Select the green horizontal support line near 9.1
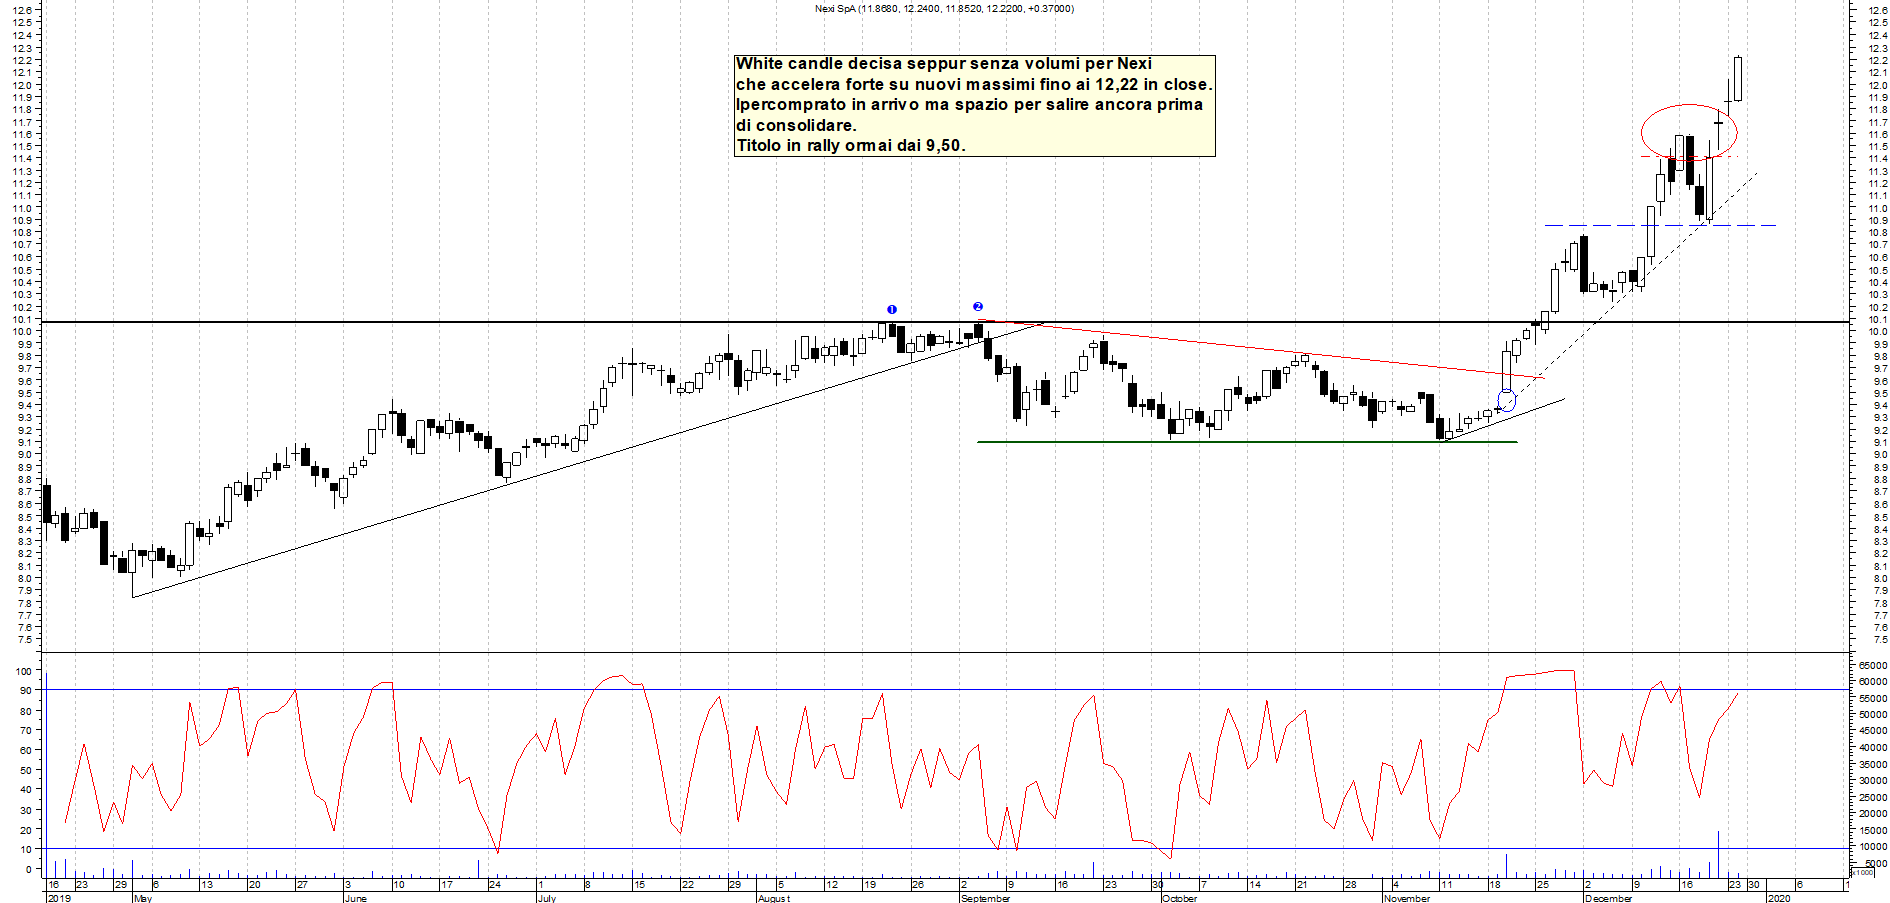1890x903 pixels. 1247,442
